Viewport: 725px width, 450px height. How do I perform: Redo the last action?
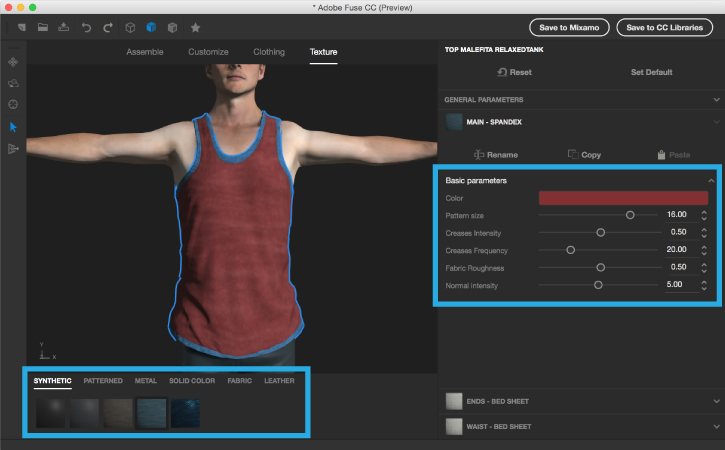[x=108, y=27]
